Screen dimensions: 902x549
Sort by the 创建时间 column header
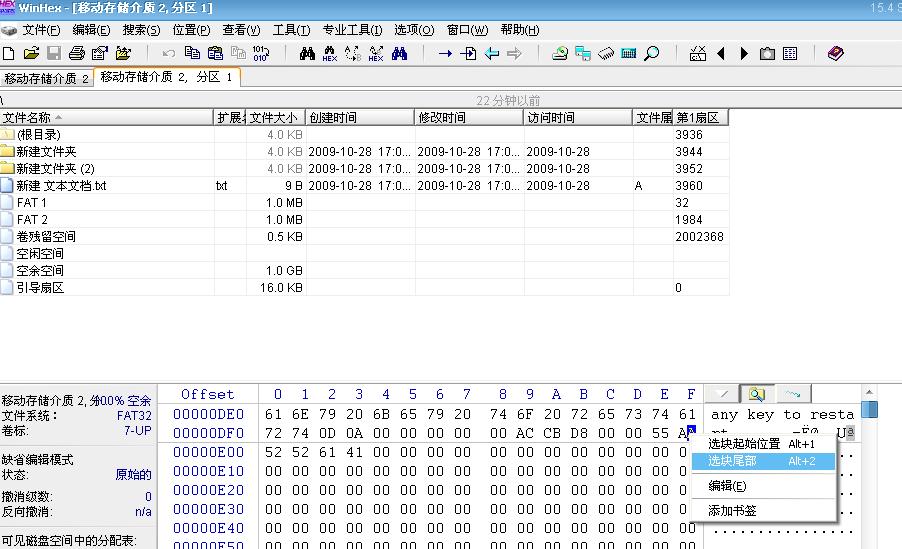click(360, 117)
